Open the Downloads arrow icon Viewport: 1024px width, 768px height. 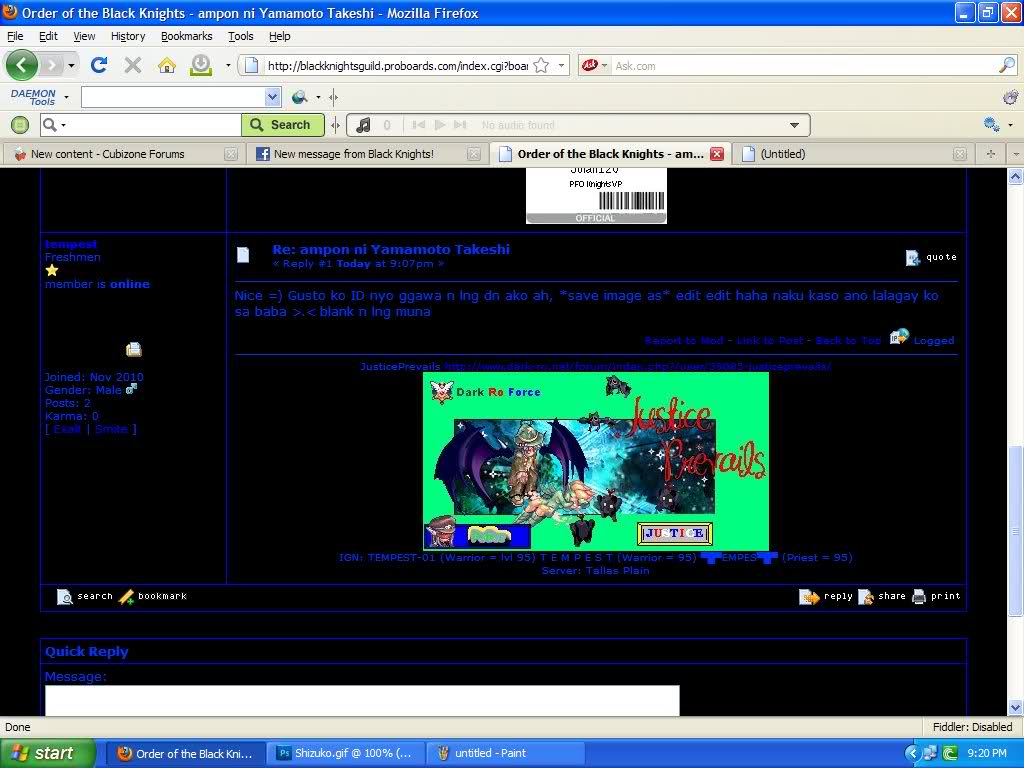[x=201, y=65]
